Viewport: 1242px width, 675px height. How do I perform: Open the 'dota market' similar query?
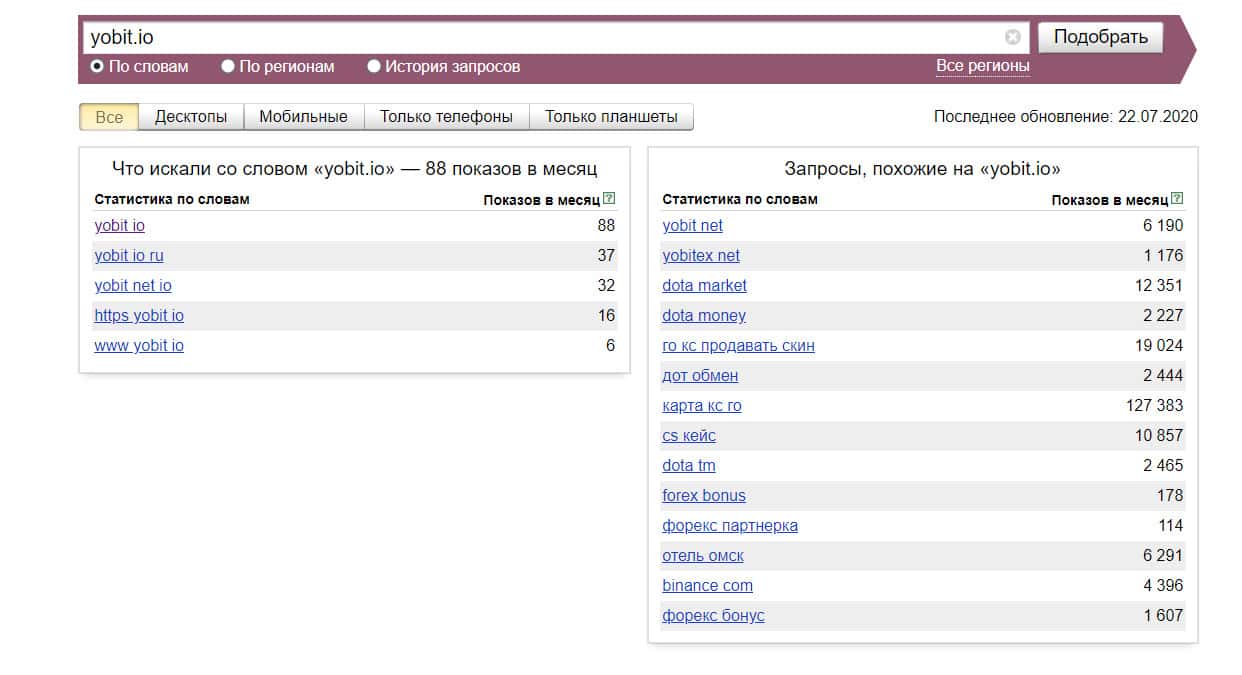705,286
